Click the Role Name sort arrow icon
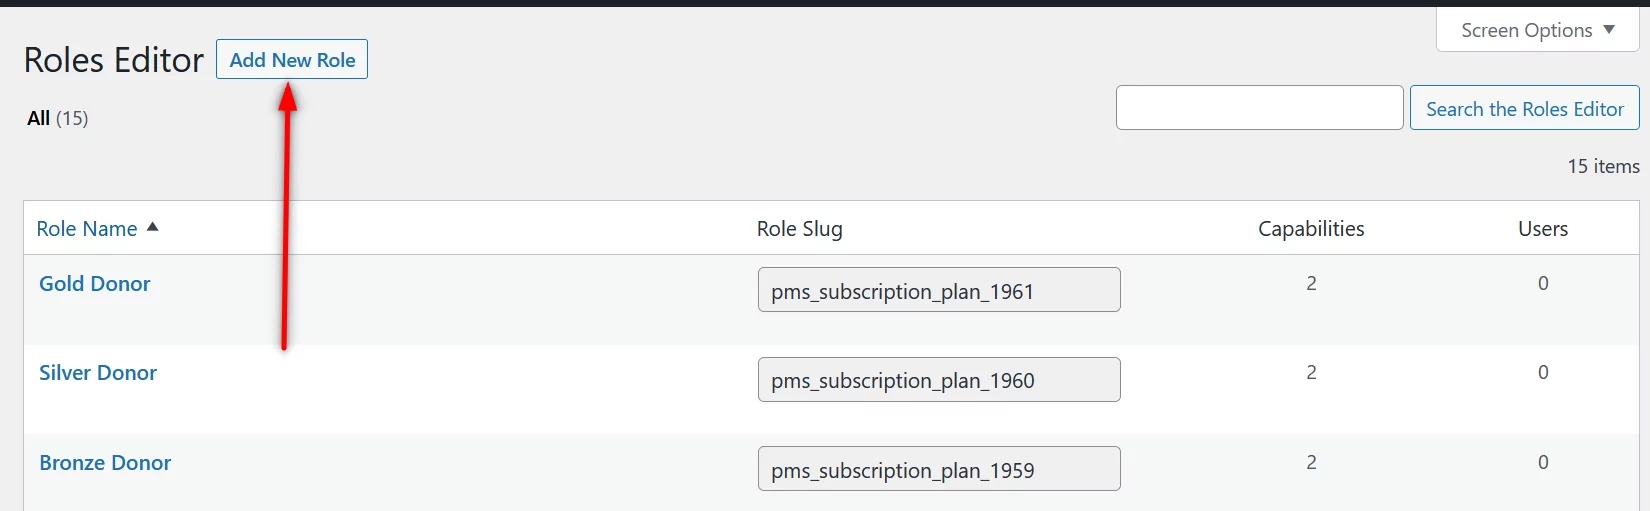The height and width of the screenshot is (511, 1650). (x=153, y=227)
